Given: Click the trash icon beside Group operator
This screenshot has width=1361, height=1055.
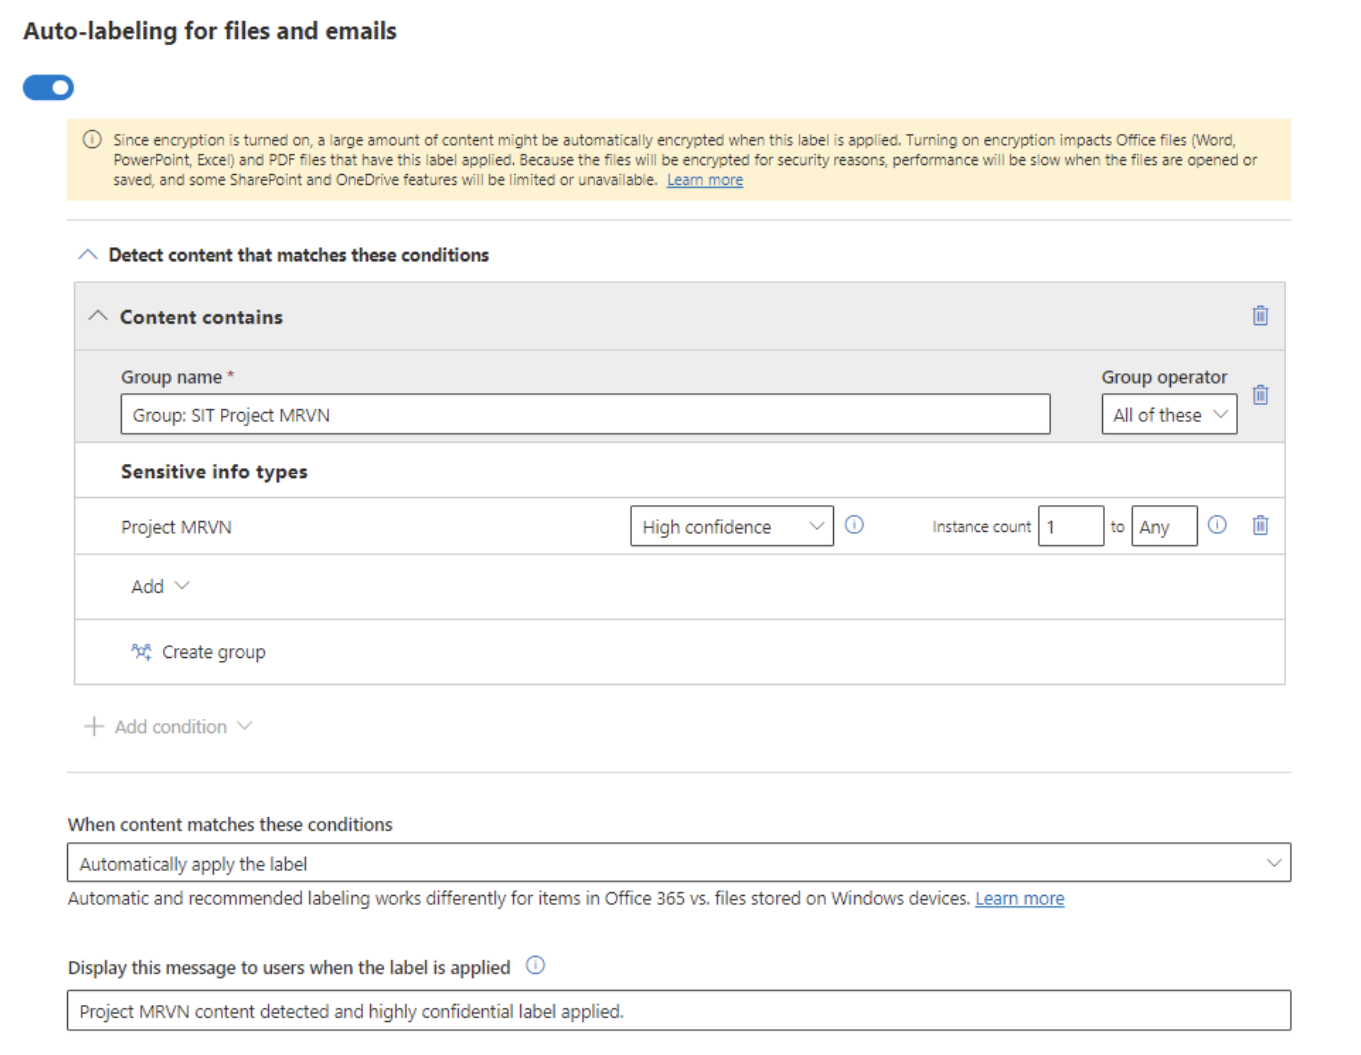Looking at the screenshot, I should (1260, 395).
